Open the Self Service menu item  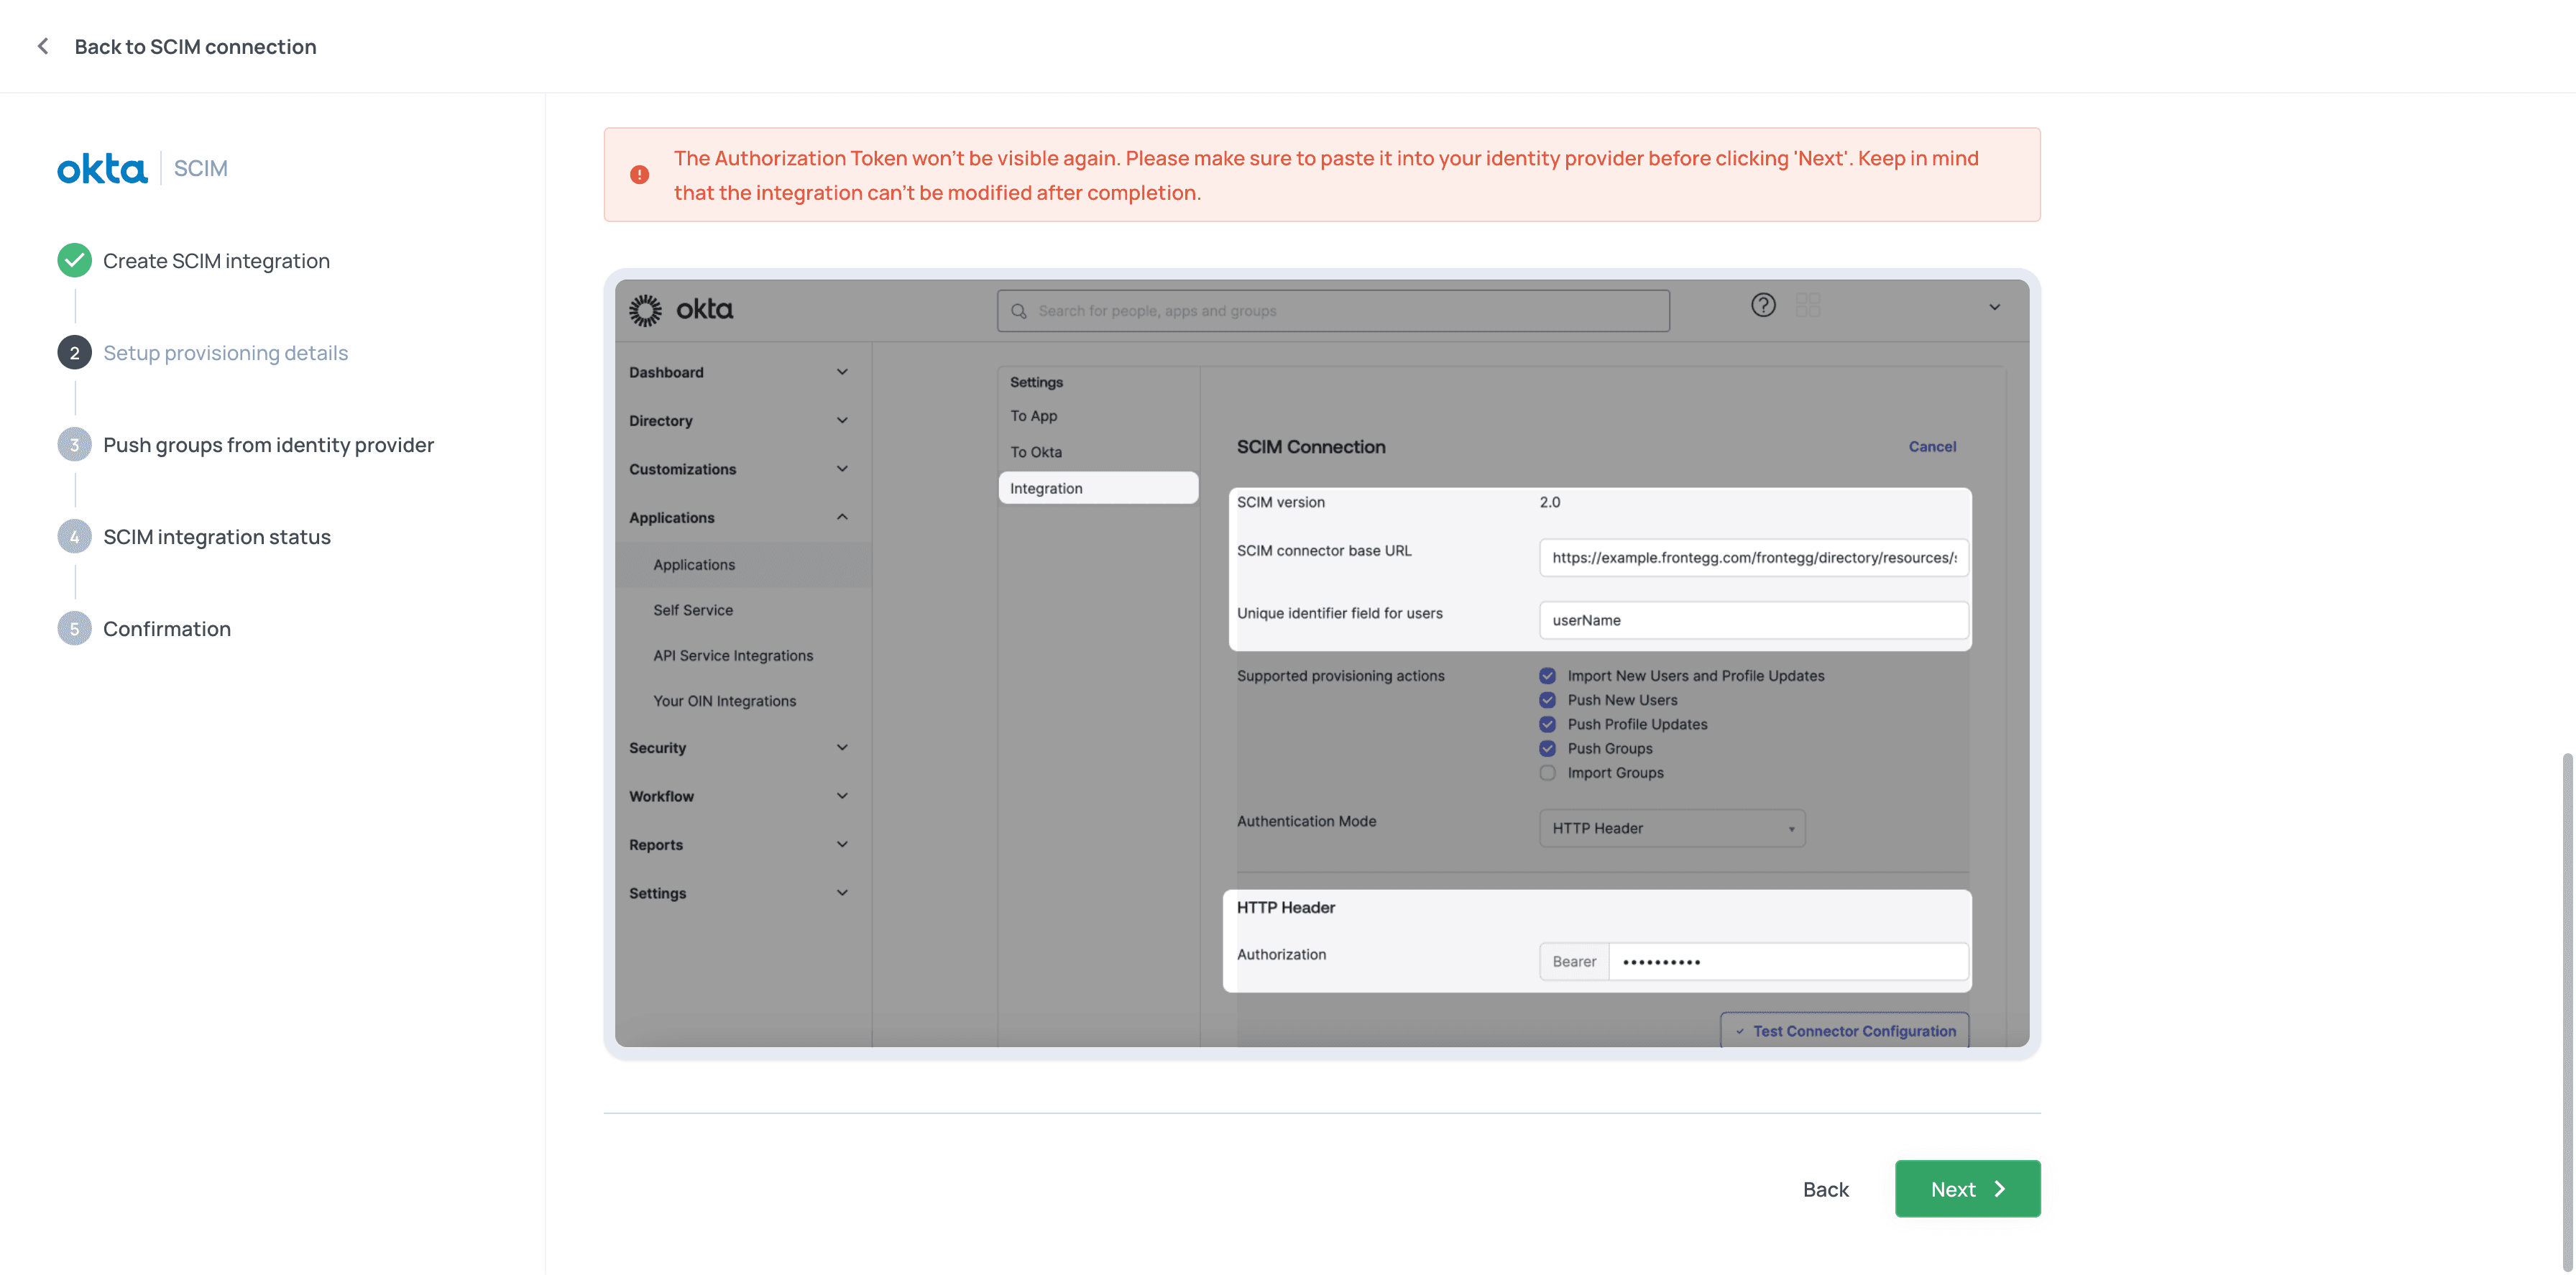pyautogui.click(x=693, y=610)
